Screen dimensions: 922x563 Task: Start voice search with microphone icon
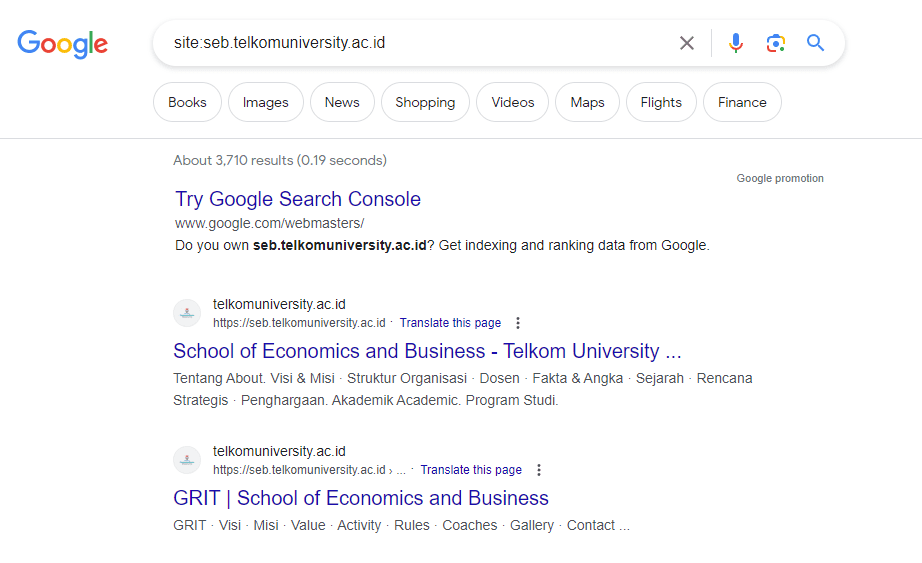pyautogui.click(x=735, y=43)
